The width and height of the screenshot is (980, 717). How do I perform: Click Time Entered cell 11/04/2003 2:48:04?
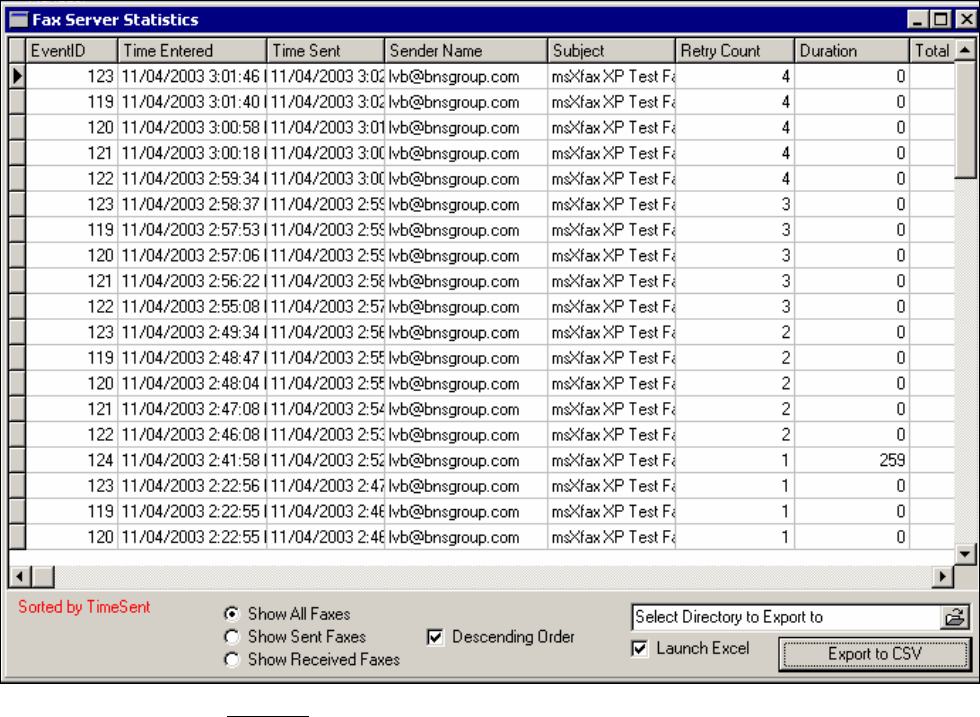click(192, 384)
